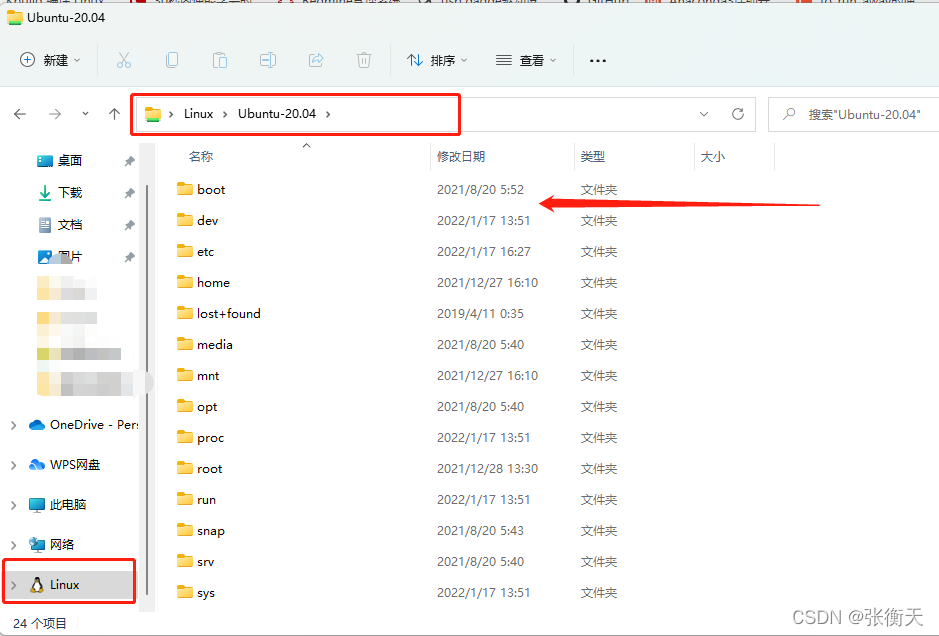The width and height of the screenshot is (939, 636).
Task: Click the OneDrive cloud icon
Action: click(x=37, y=425)
